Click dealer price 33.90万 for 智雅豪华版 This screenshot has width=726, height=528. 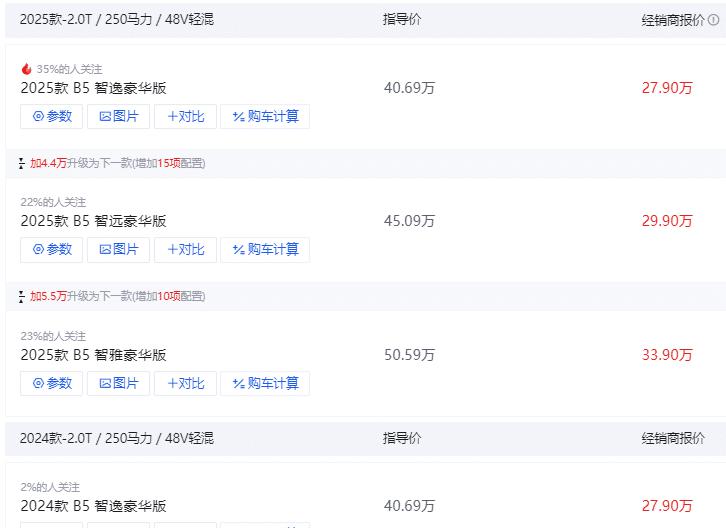[667, 355]
